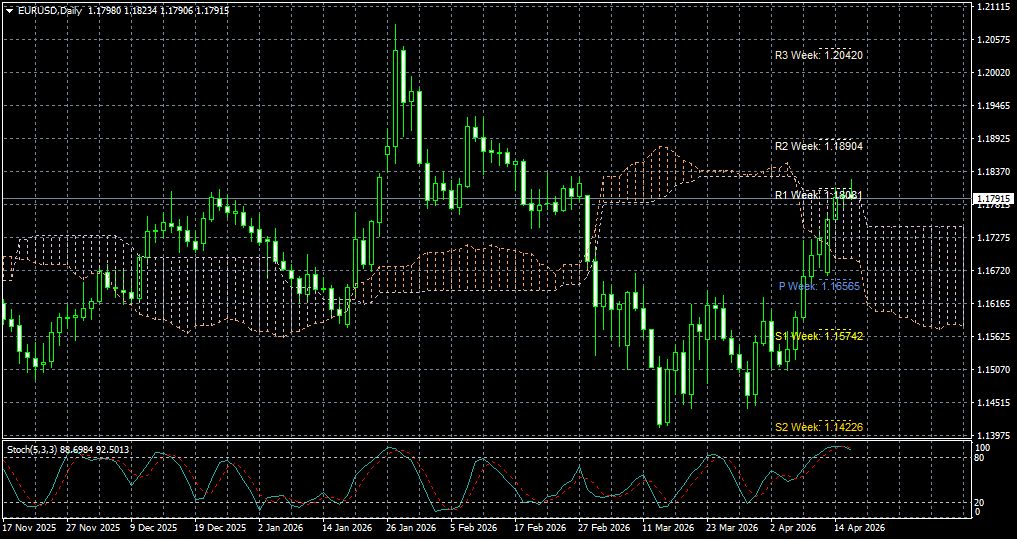This screenshot has width=1017, height=539.
Task: Click price scale value 1.15625
Action: click(x=992, y=337)
